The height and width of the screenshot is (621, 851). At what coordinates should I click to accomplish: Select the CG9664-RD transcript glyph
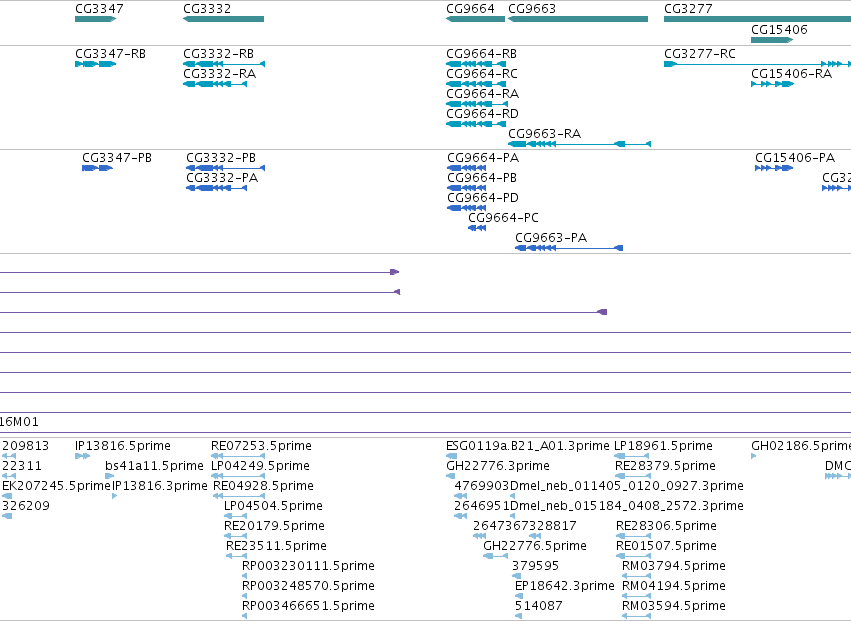[476, 124]
